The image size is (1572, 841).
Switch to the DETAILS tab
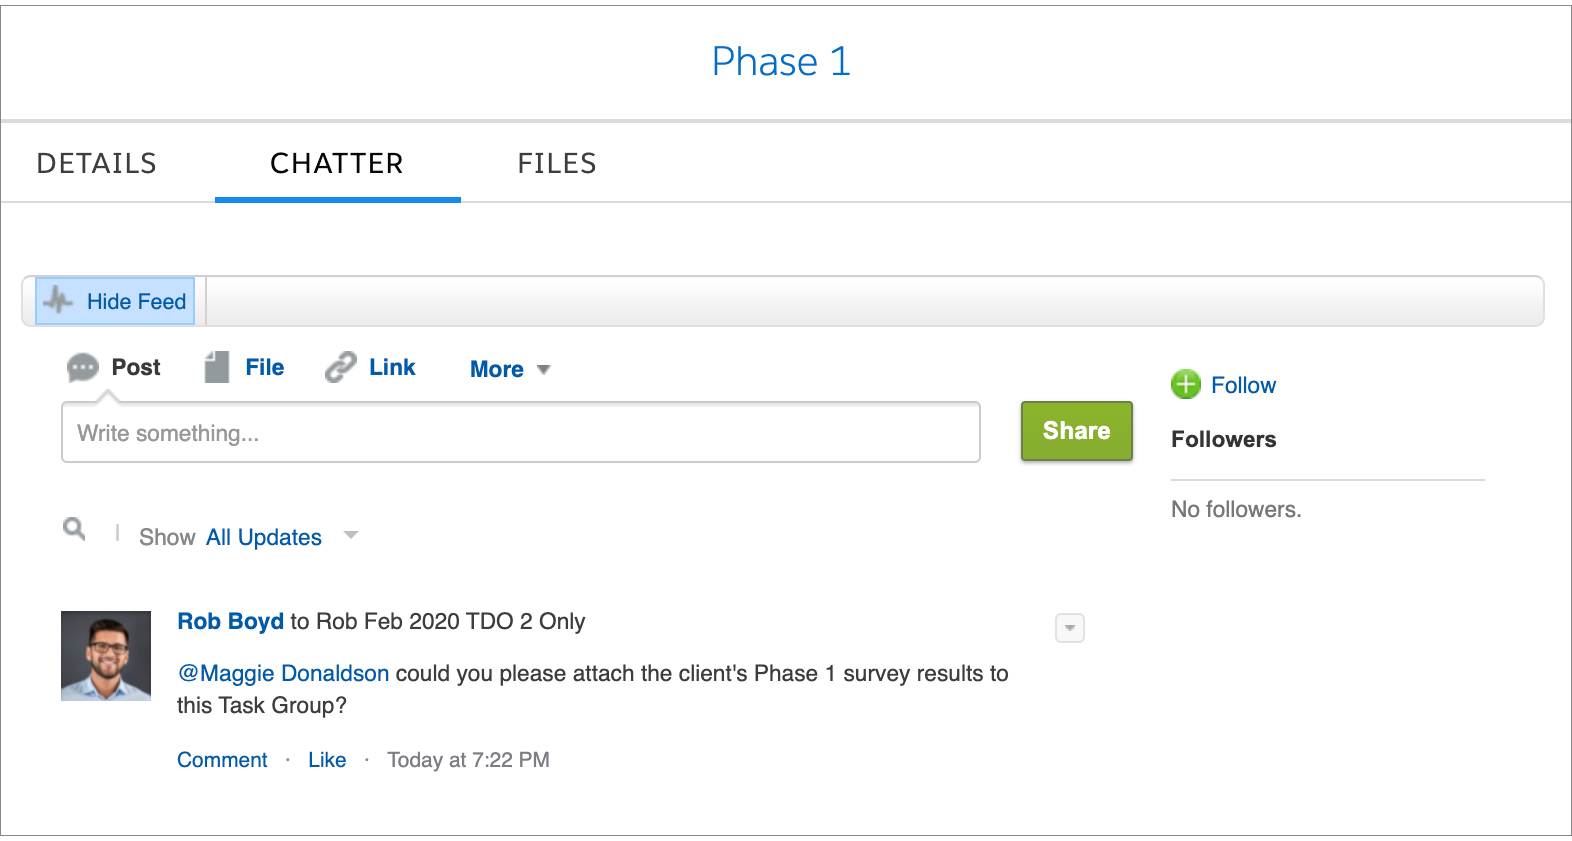pos(97,163)
